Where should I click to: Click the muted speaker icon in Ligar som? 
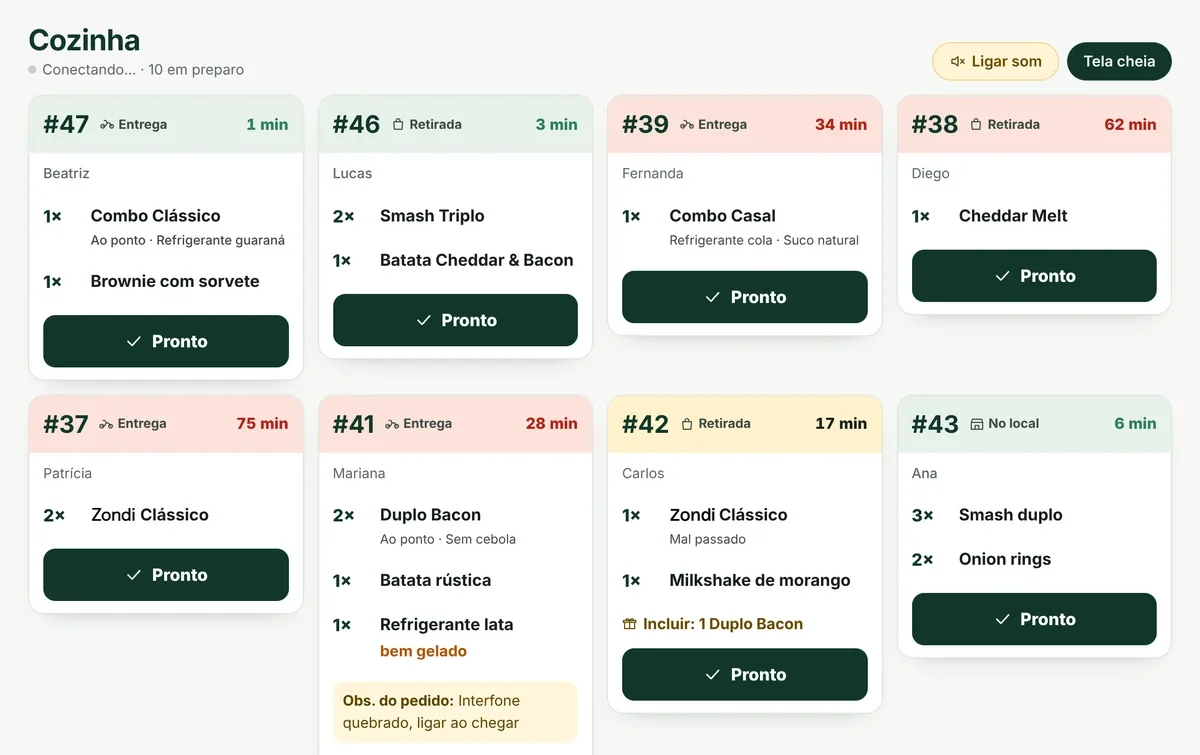point(957,62)
